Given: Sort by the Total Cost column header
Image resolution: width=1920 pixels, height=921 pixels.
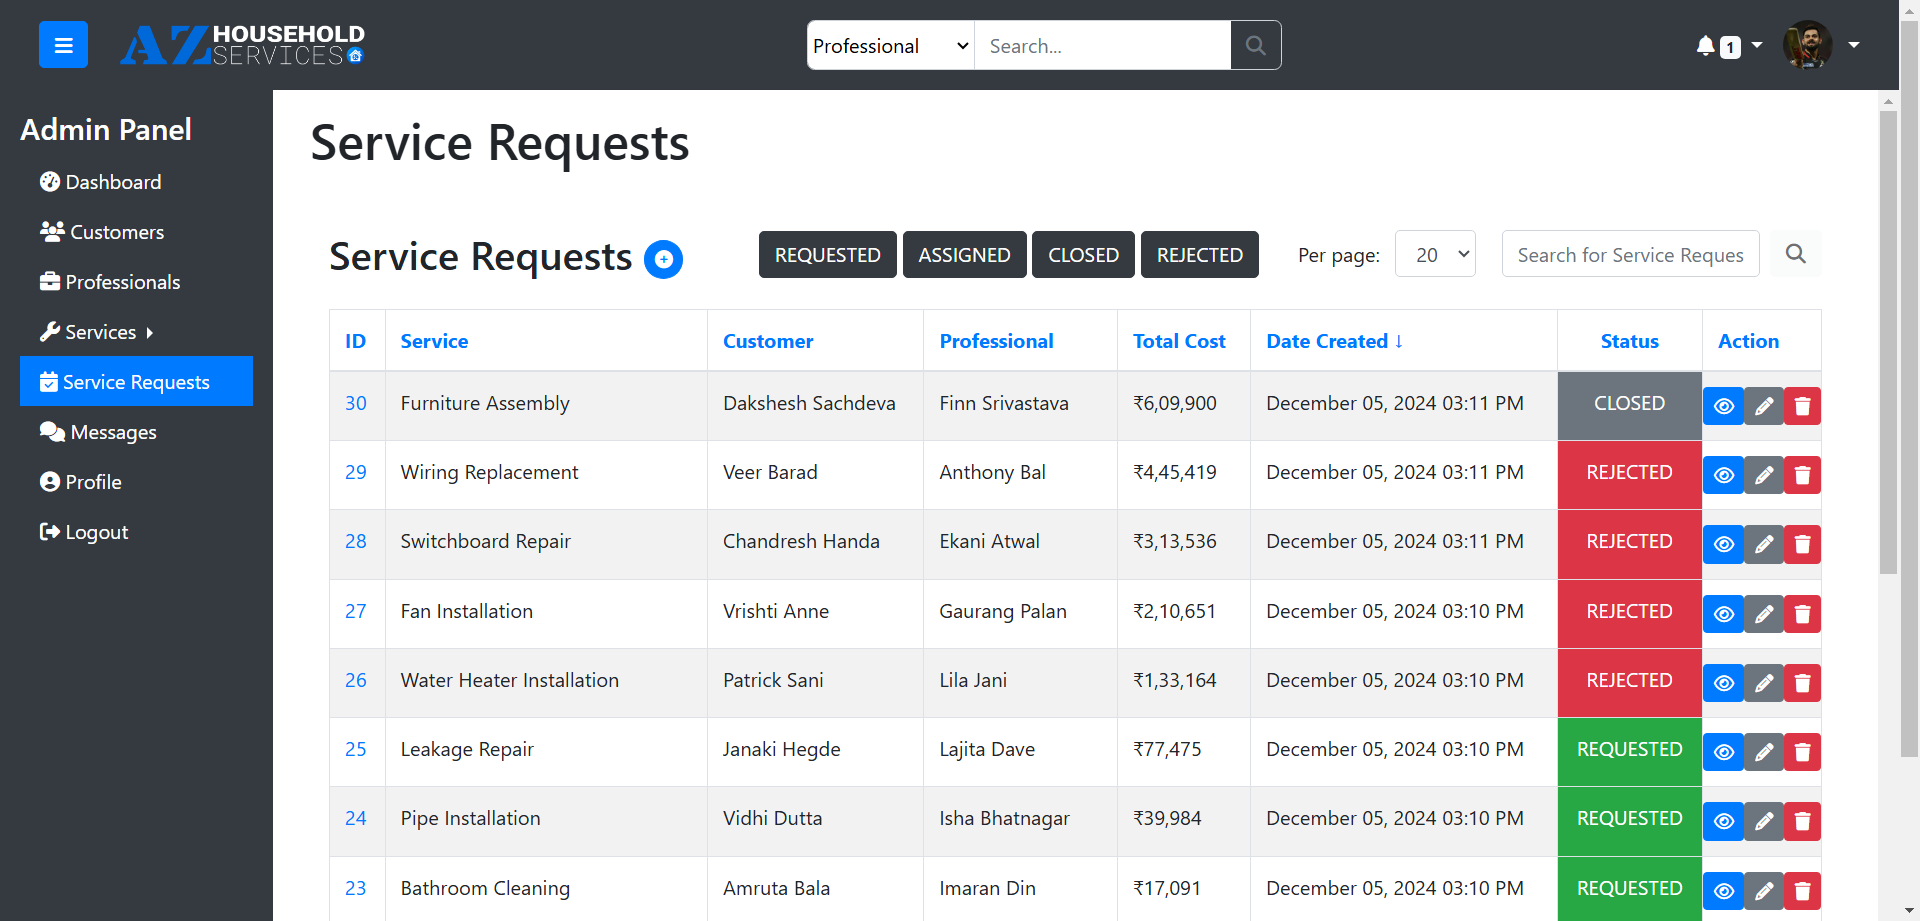Looking at the screenshot, I should [1180, 340].
